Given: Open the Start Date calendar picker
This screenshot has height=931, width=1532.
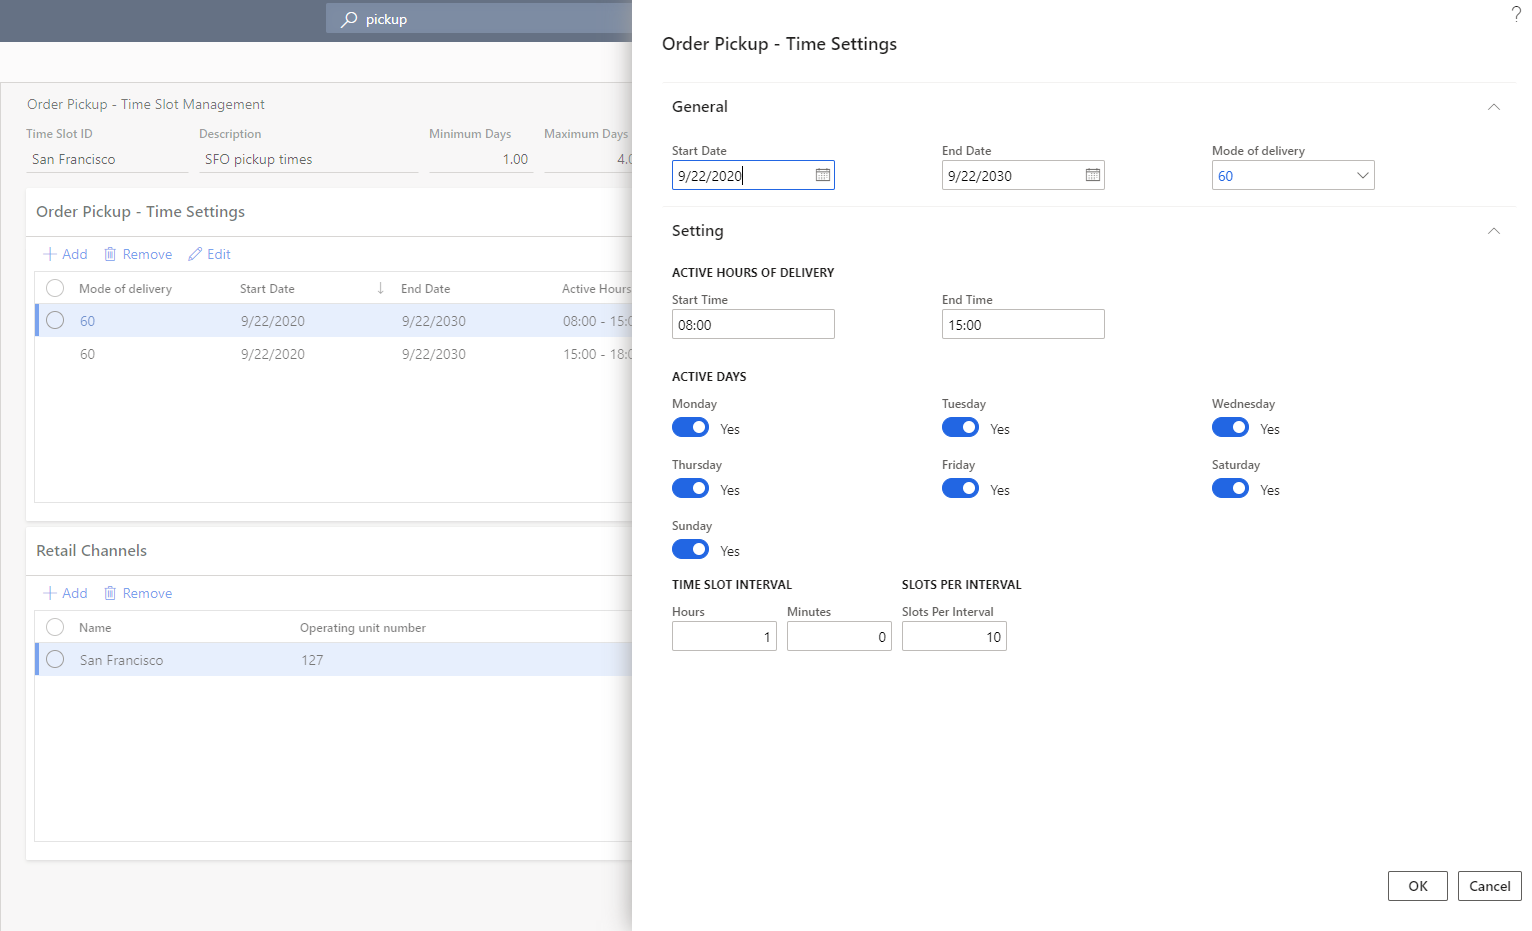Looking at the screenshot, I should (821, 175).
